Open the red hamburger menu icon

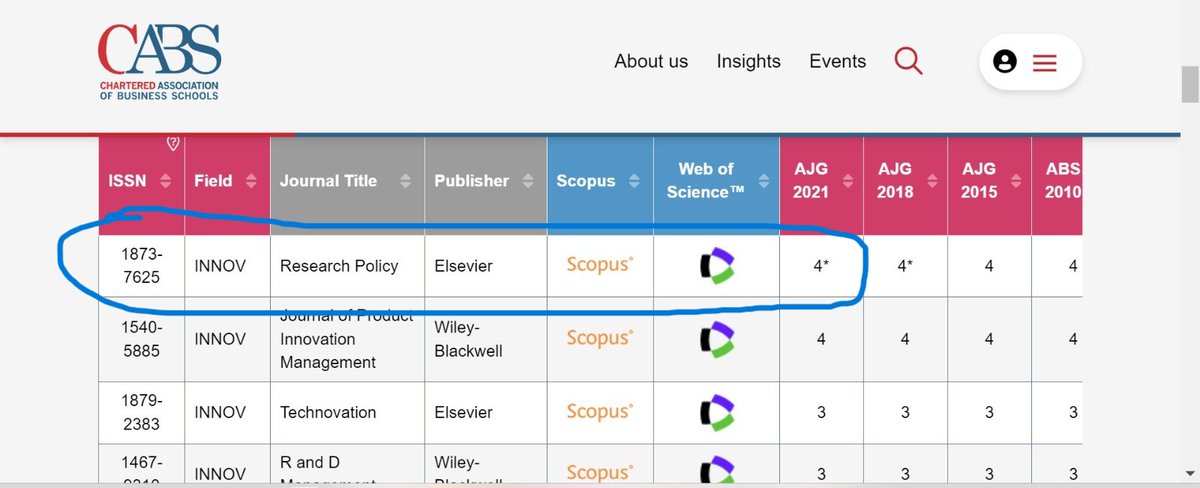coord(1045,62)
